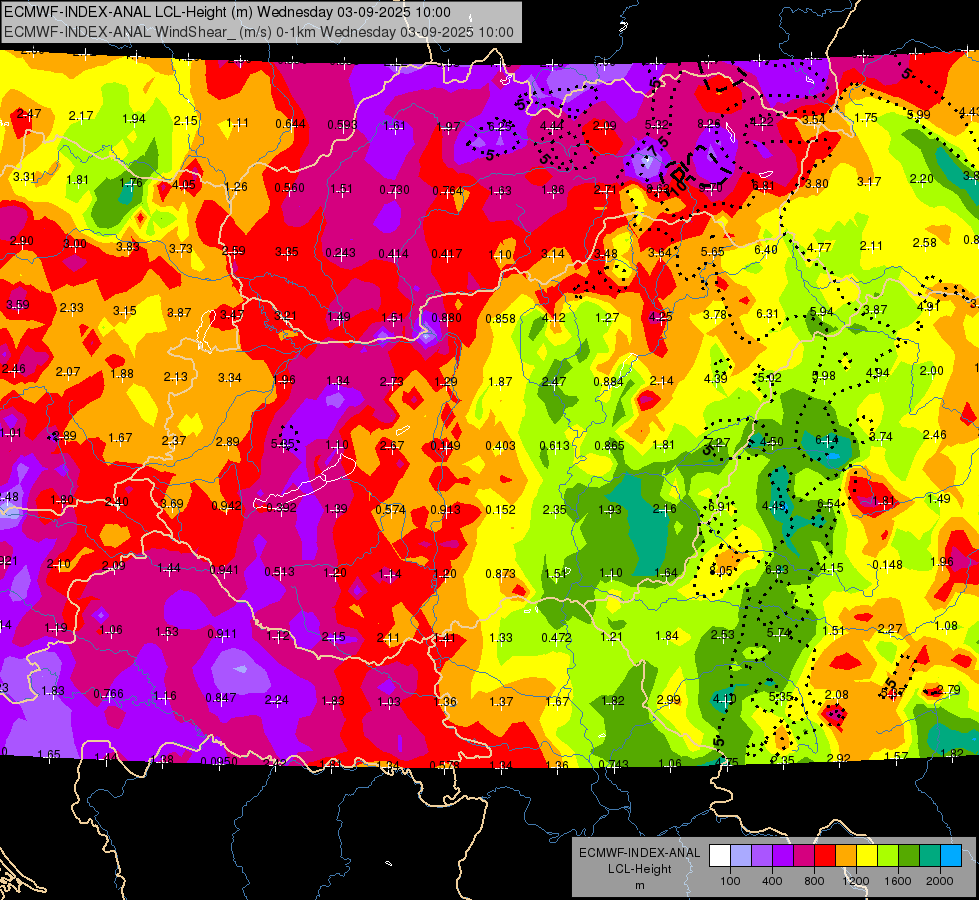Click the wind shear value 3.31
The height and width of the screenshot is (900, 979).
click(x=24, y=177)
